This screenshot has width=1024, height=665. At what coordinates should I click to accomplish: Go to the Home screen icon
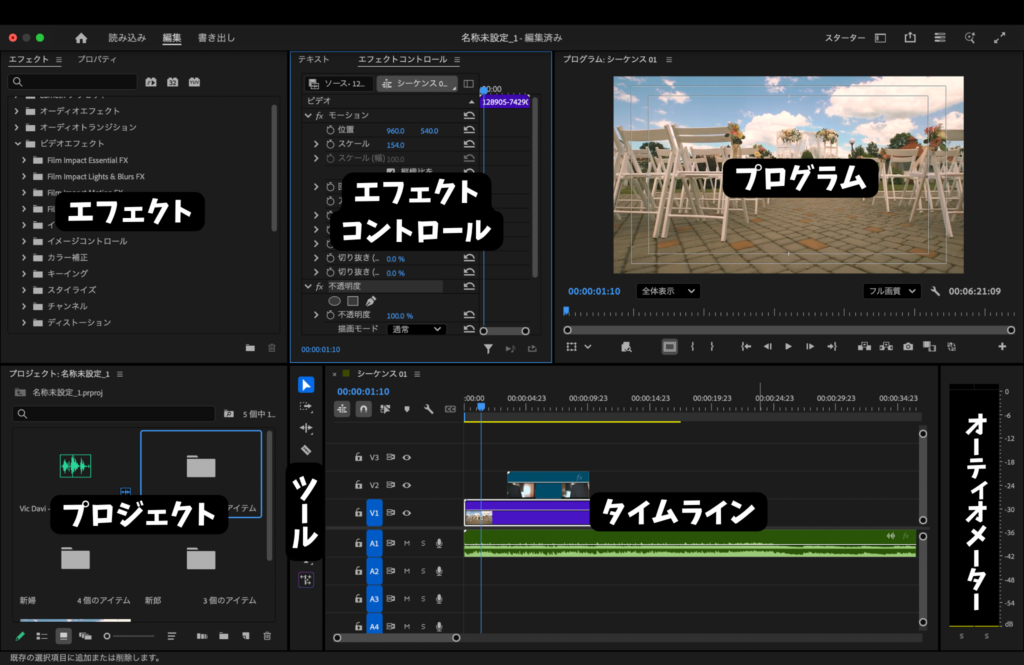point(81,38)
